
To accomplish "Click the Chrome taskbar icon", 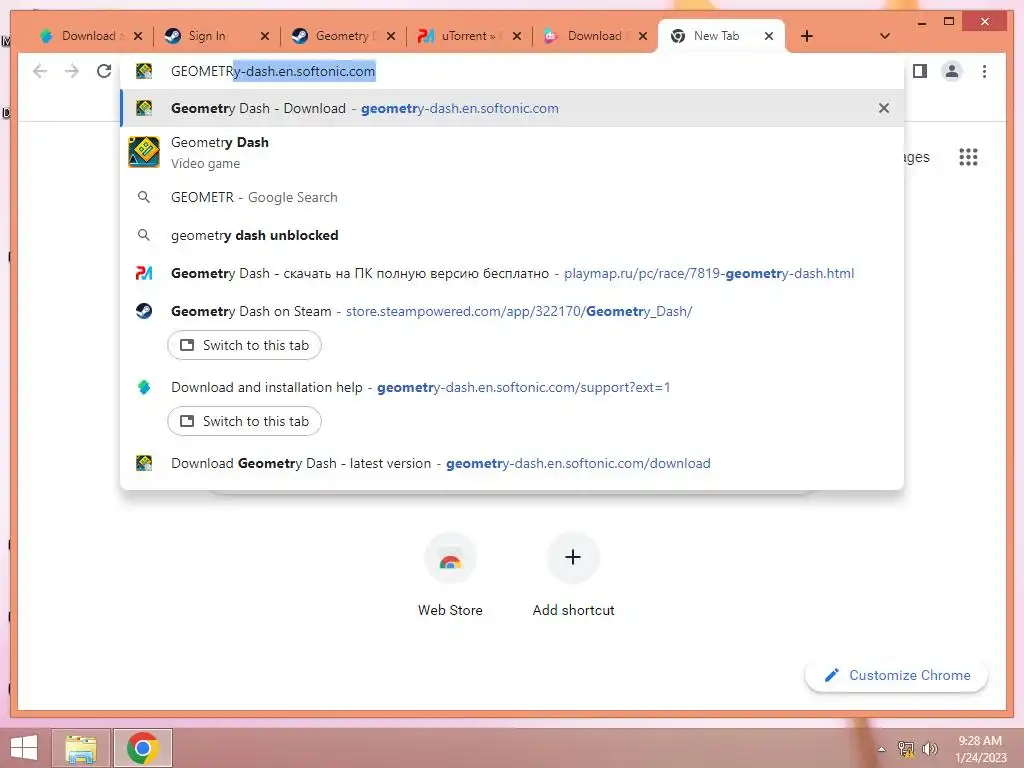I will (x=143, y=748).
